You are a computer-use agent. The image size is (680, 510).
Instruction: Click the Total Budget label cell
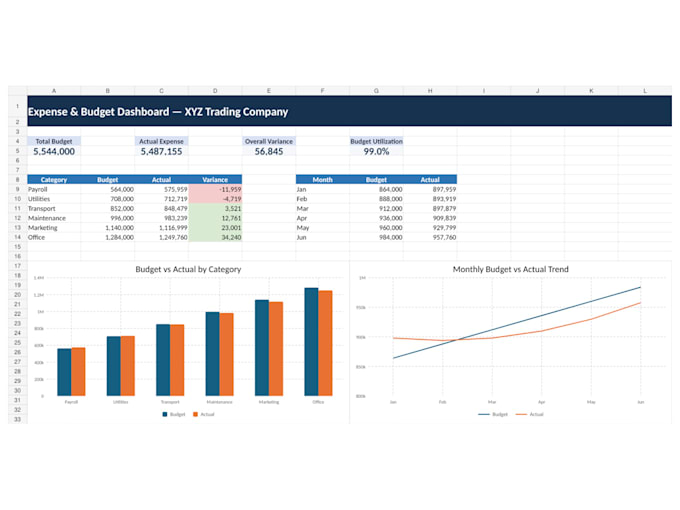[54, 141]
